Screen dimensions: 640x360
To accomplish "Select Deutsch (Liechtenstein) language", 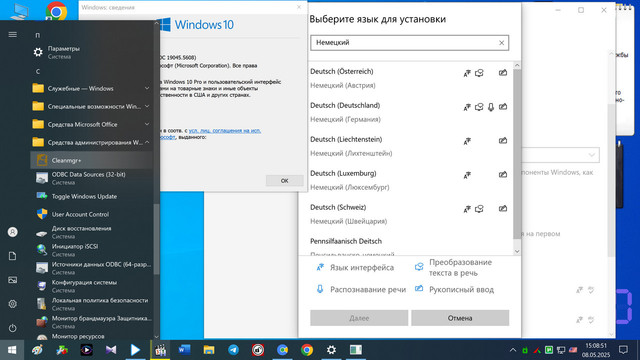I will (x=409, y=146).
